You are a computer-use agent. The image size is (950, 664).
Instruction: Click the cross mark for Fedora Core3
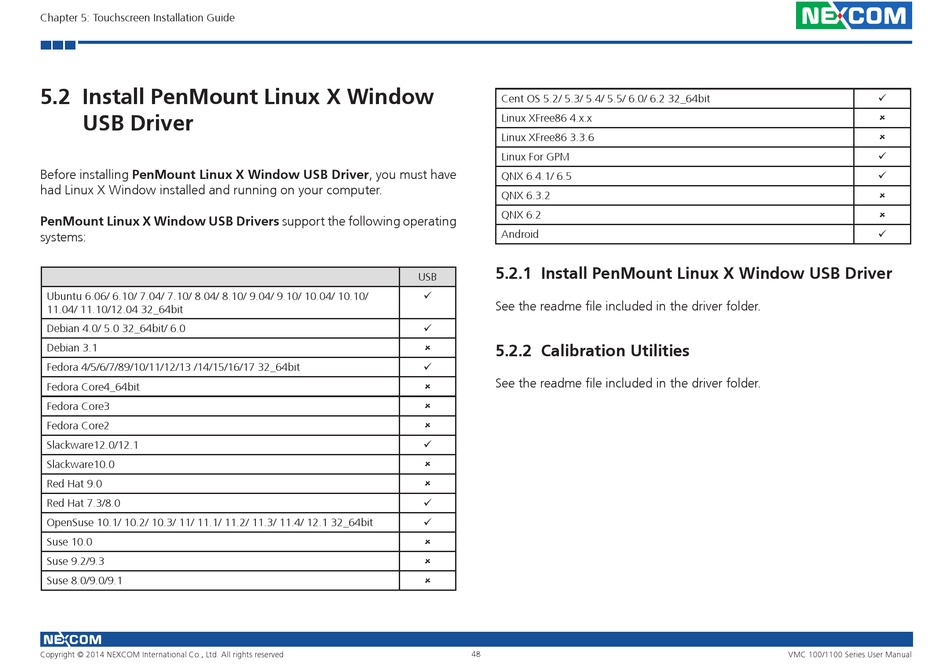point(427,406)
